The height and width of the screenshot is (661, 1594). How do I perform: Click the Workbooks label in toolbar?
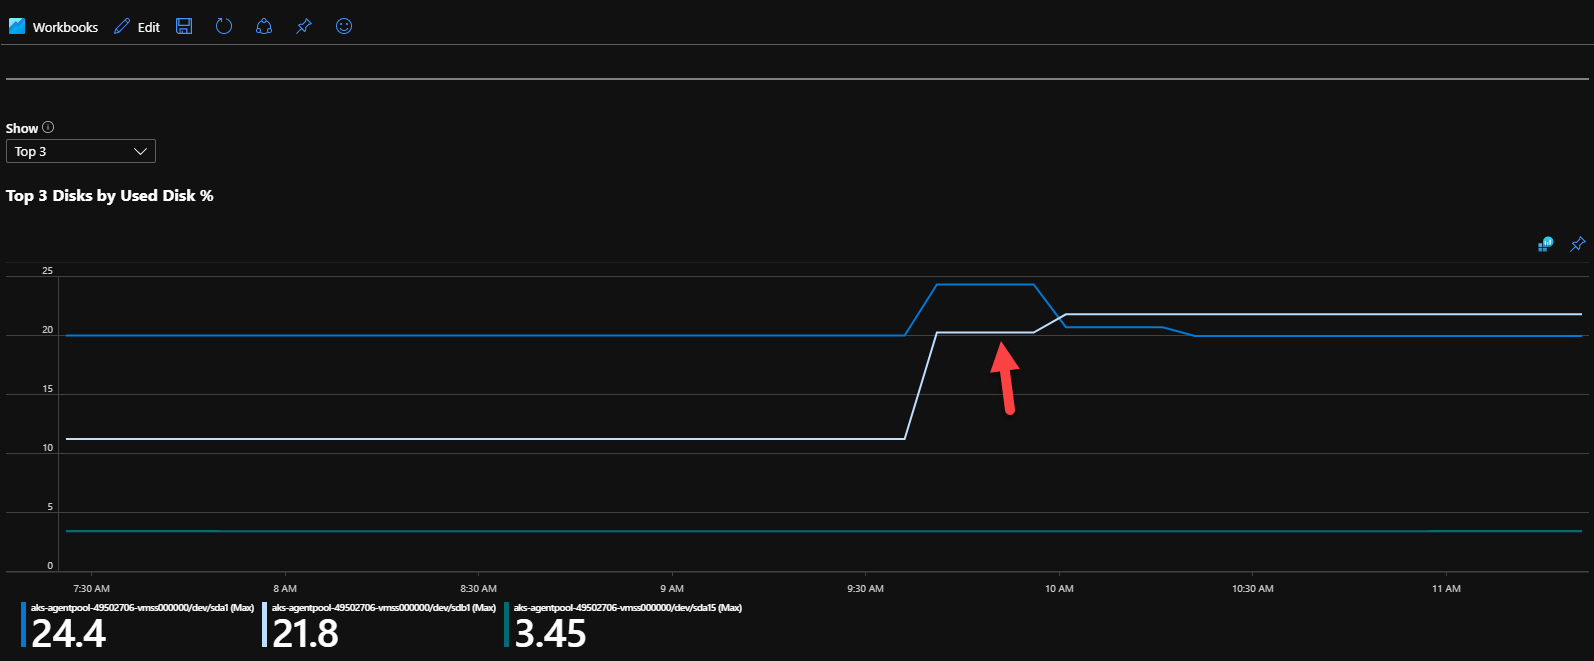[x=65, y=27]
